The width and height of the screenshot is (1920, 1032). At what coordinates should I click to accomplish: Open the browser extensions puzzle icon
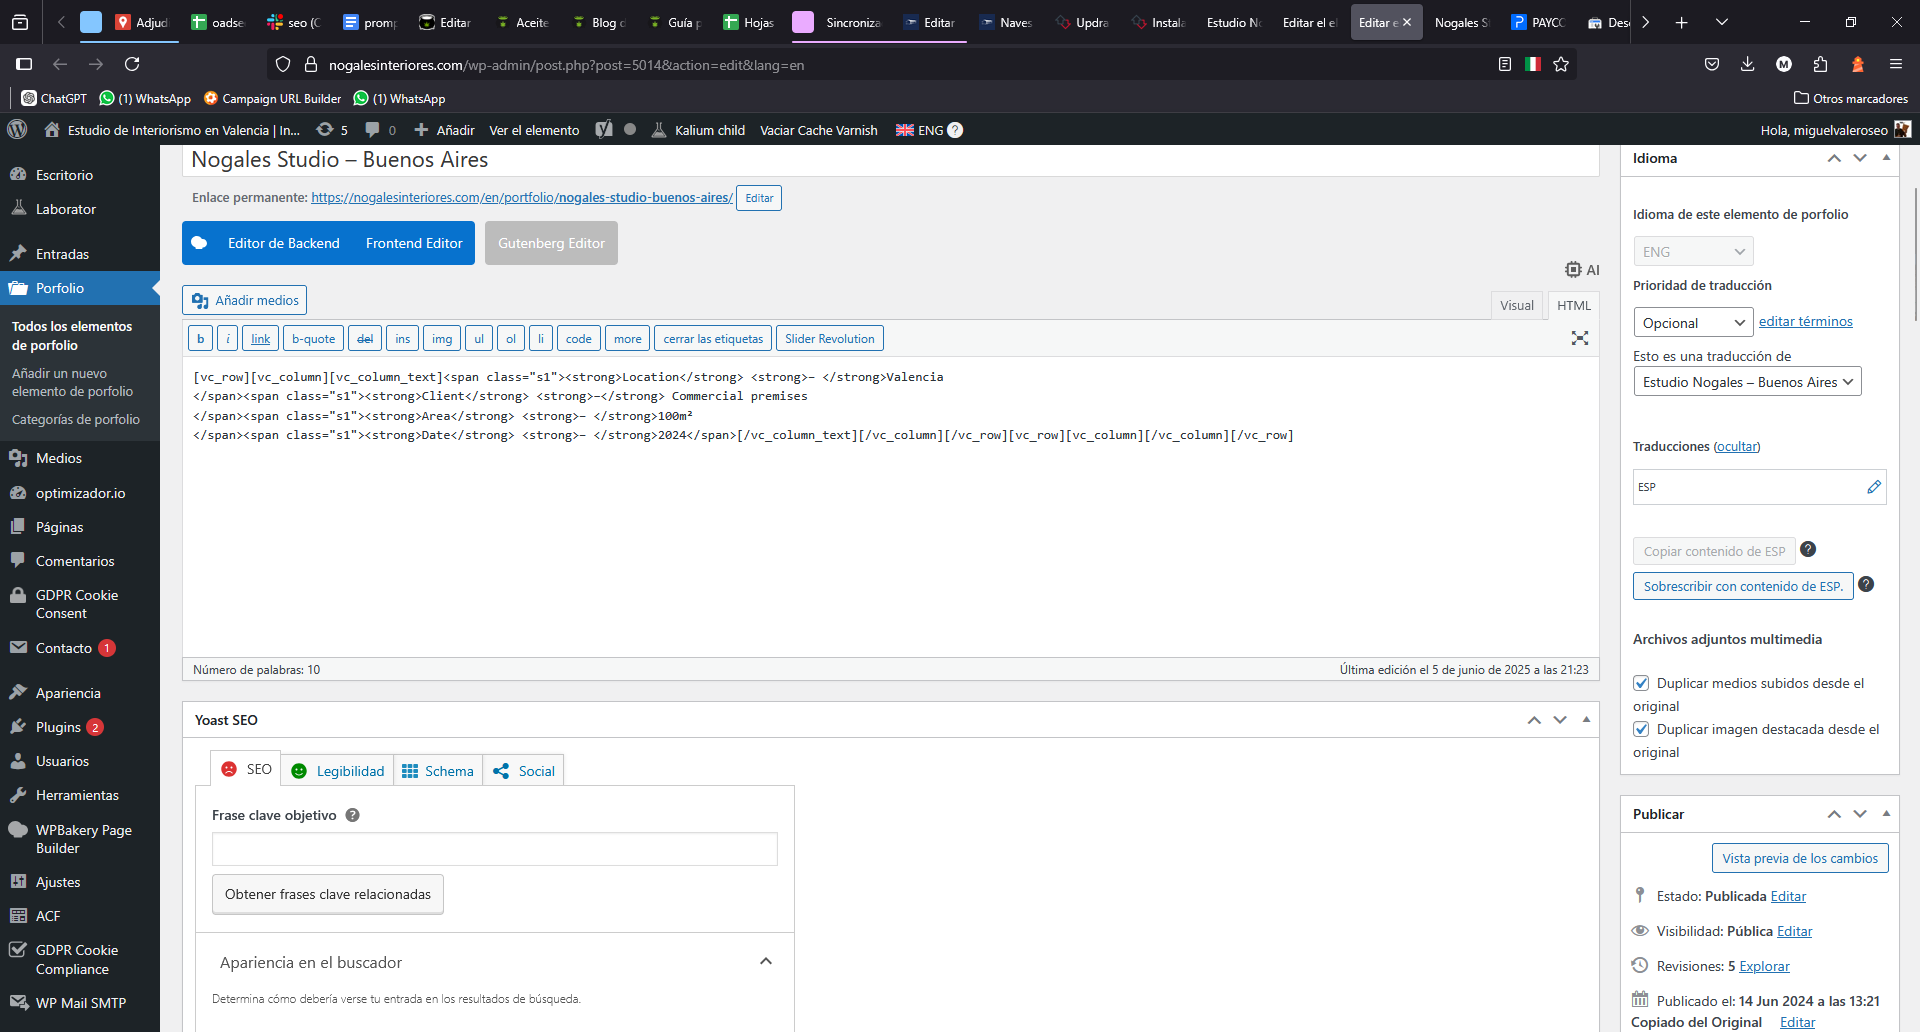point(1820,64)
